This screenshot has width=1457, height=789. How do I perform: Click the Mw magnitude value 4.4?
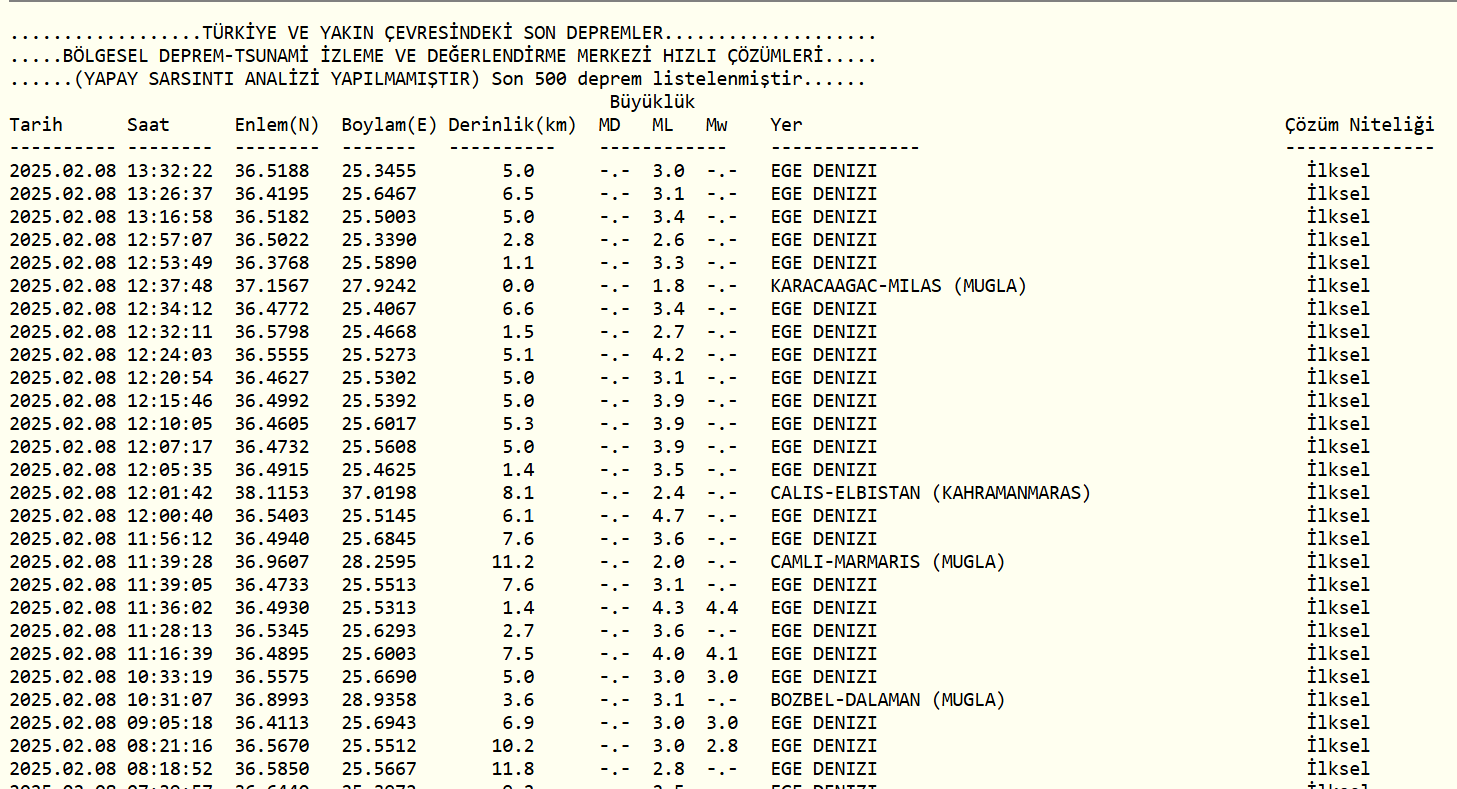(721, 608)
